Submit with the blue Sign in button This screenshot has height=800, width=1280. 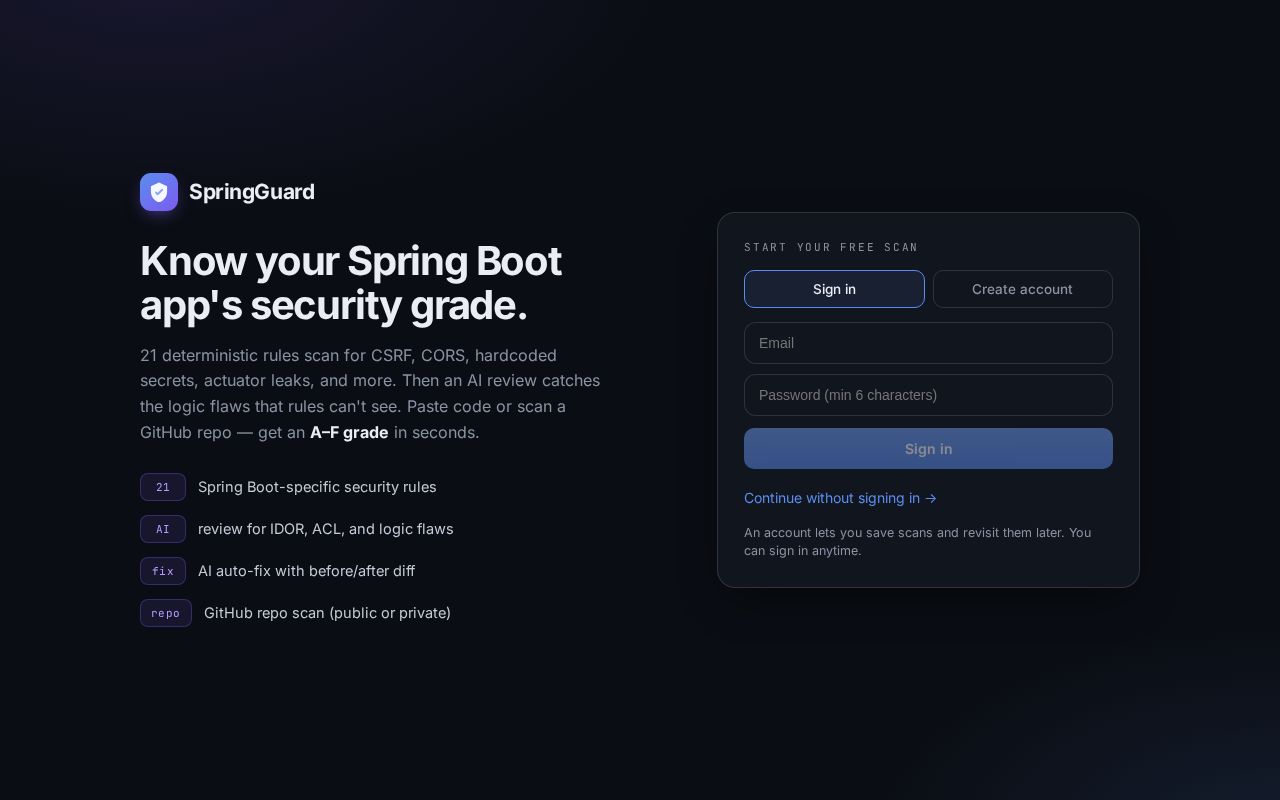(928, 449)
